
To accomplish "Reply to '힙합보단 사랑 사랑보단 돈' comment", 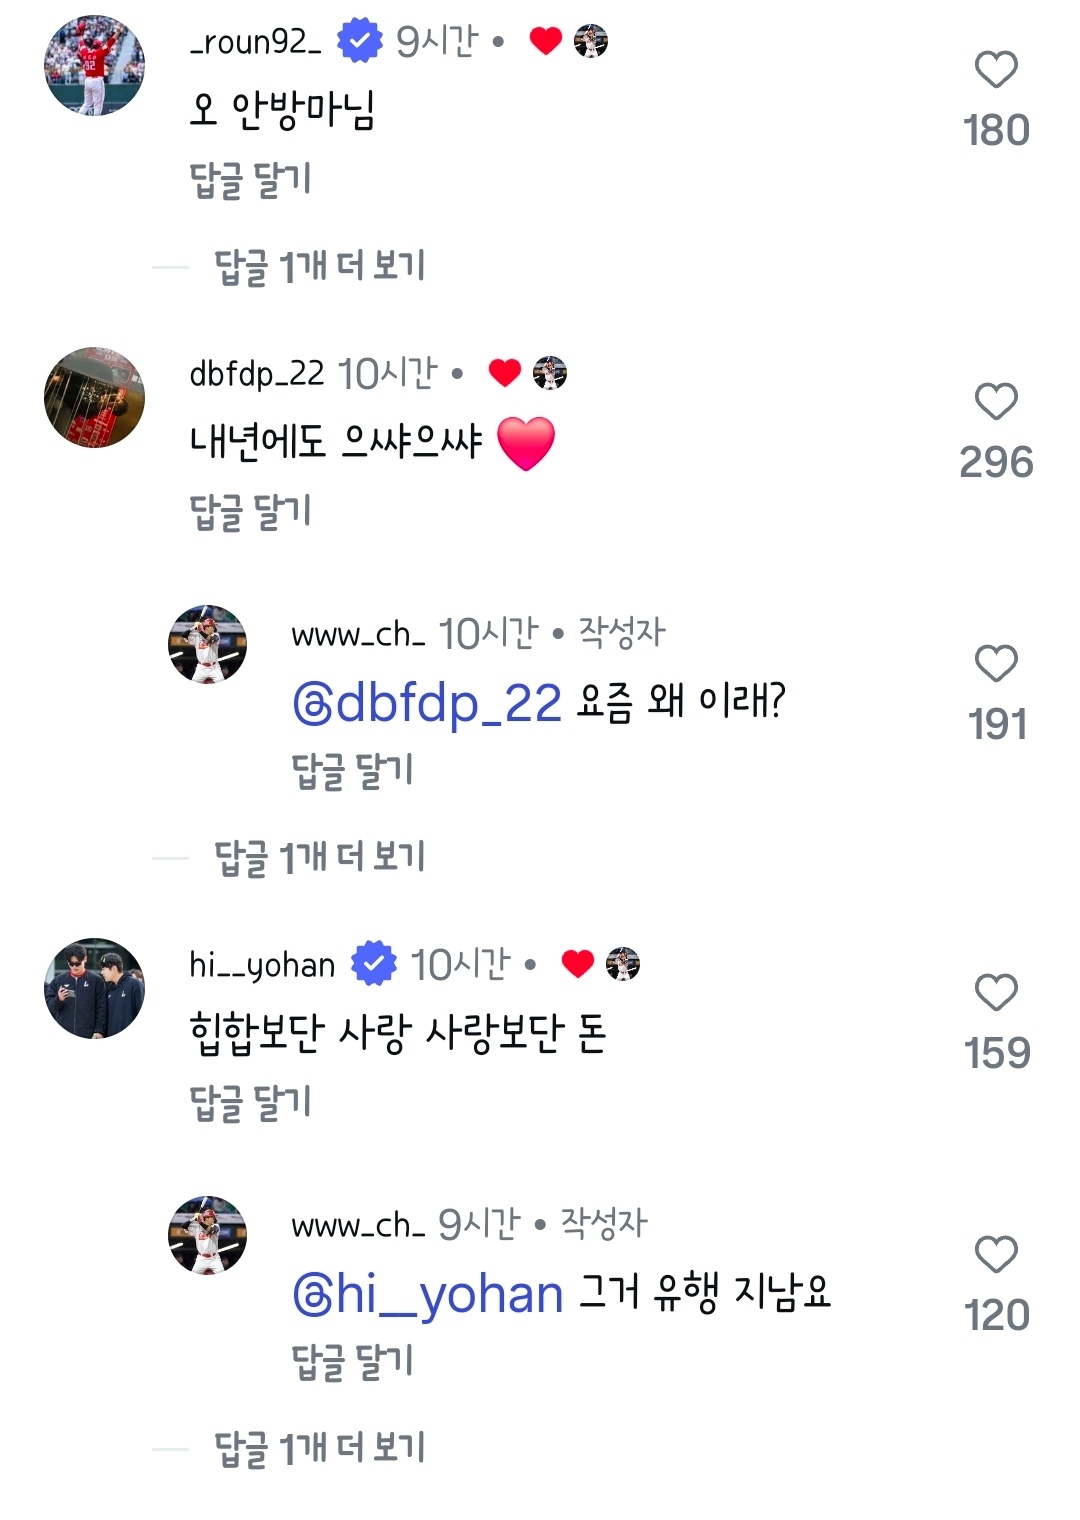I will coord(251,1103).
